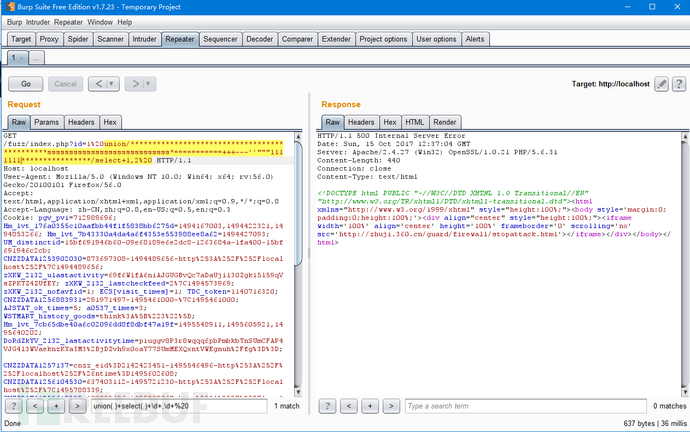Screen dimensions: 690x432
Task: Click the pencil icon to edit target
Action: coord(661,84)
